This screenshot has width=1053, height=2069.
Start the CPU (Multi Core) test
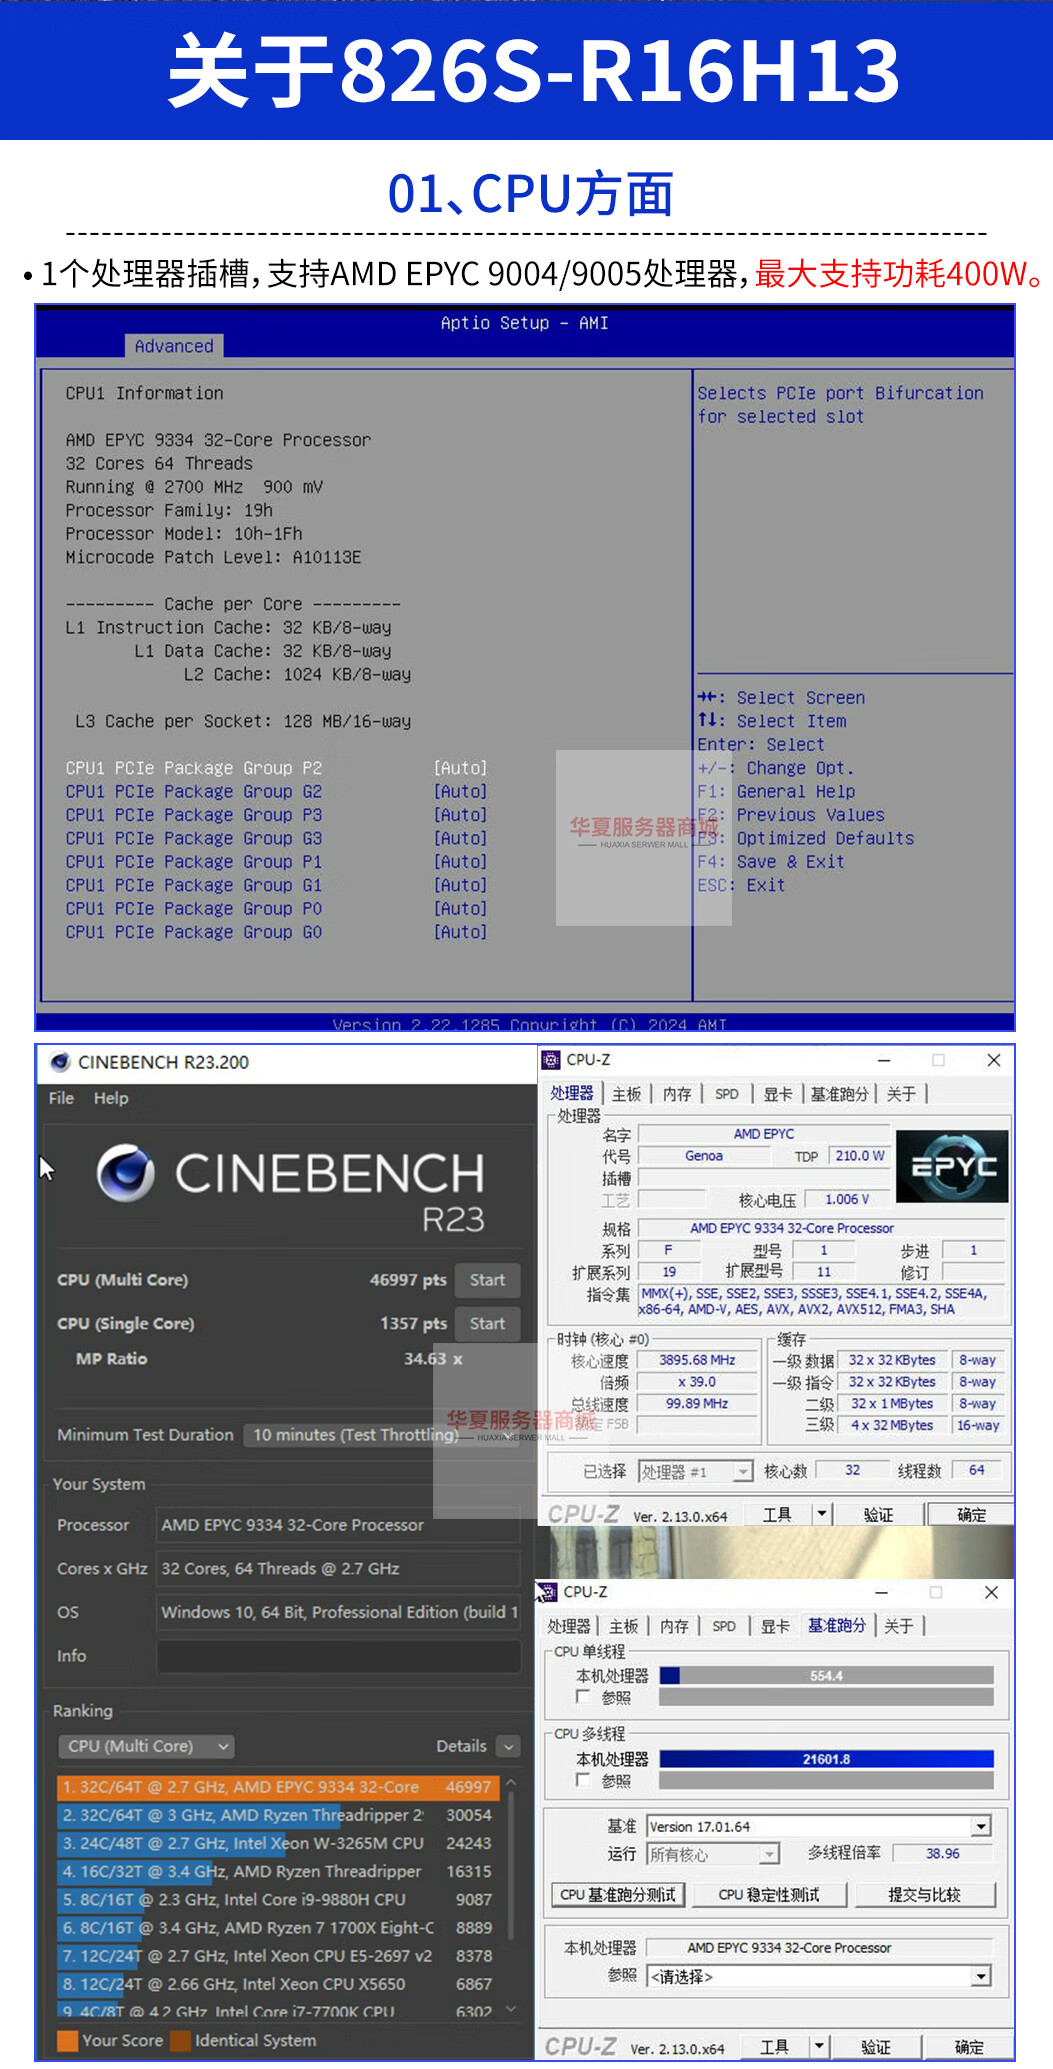(487, 1280)
